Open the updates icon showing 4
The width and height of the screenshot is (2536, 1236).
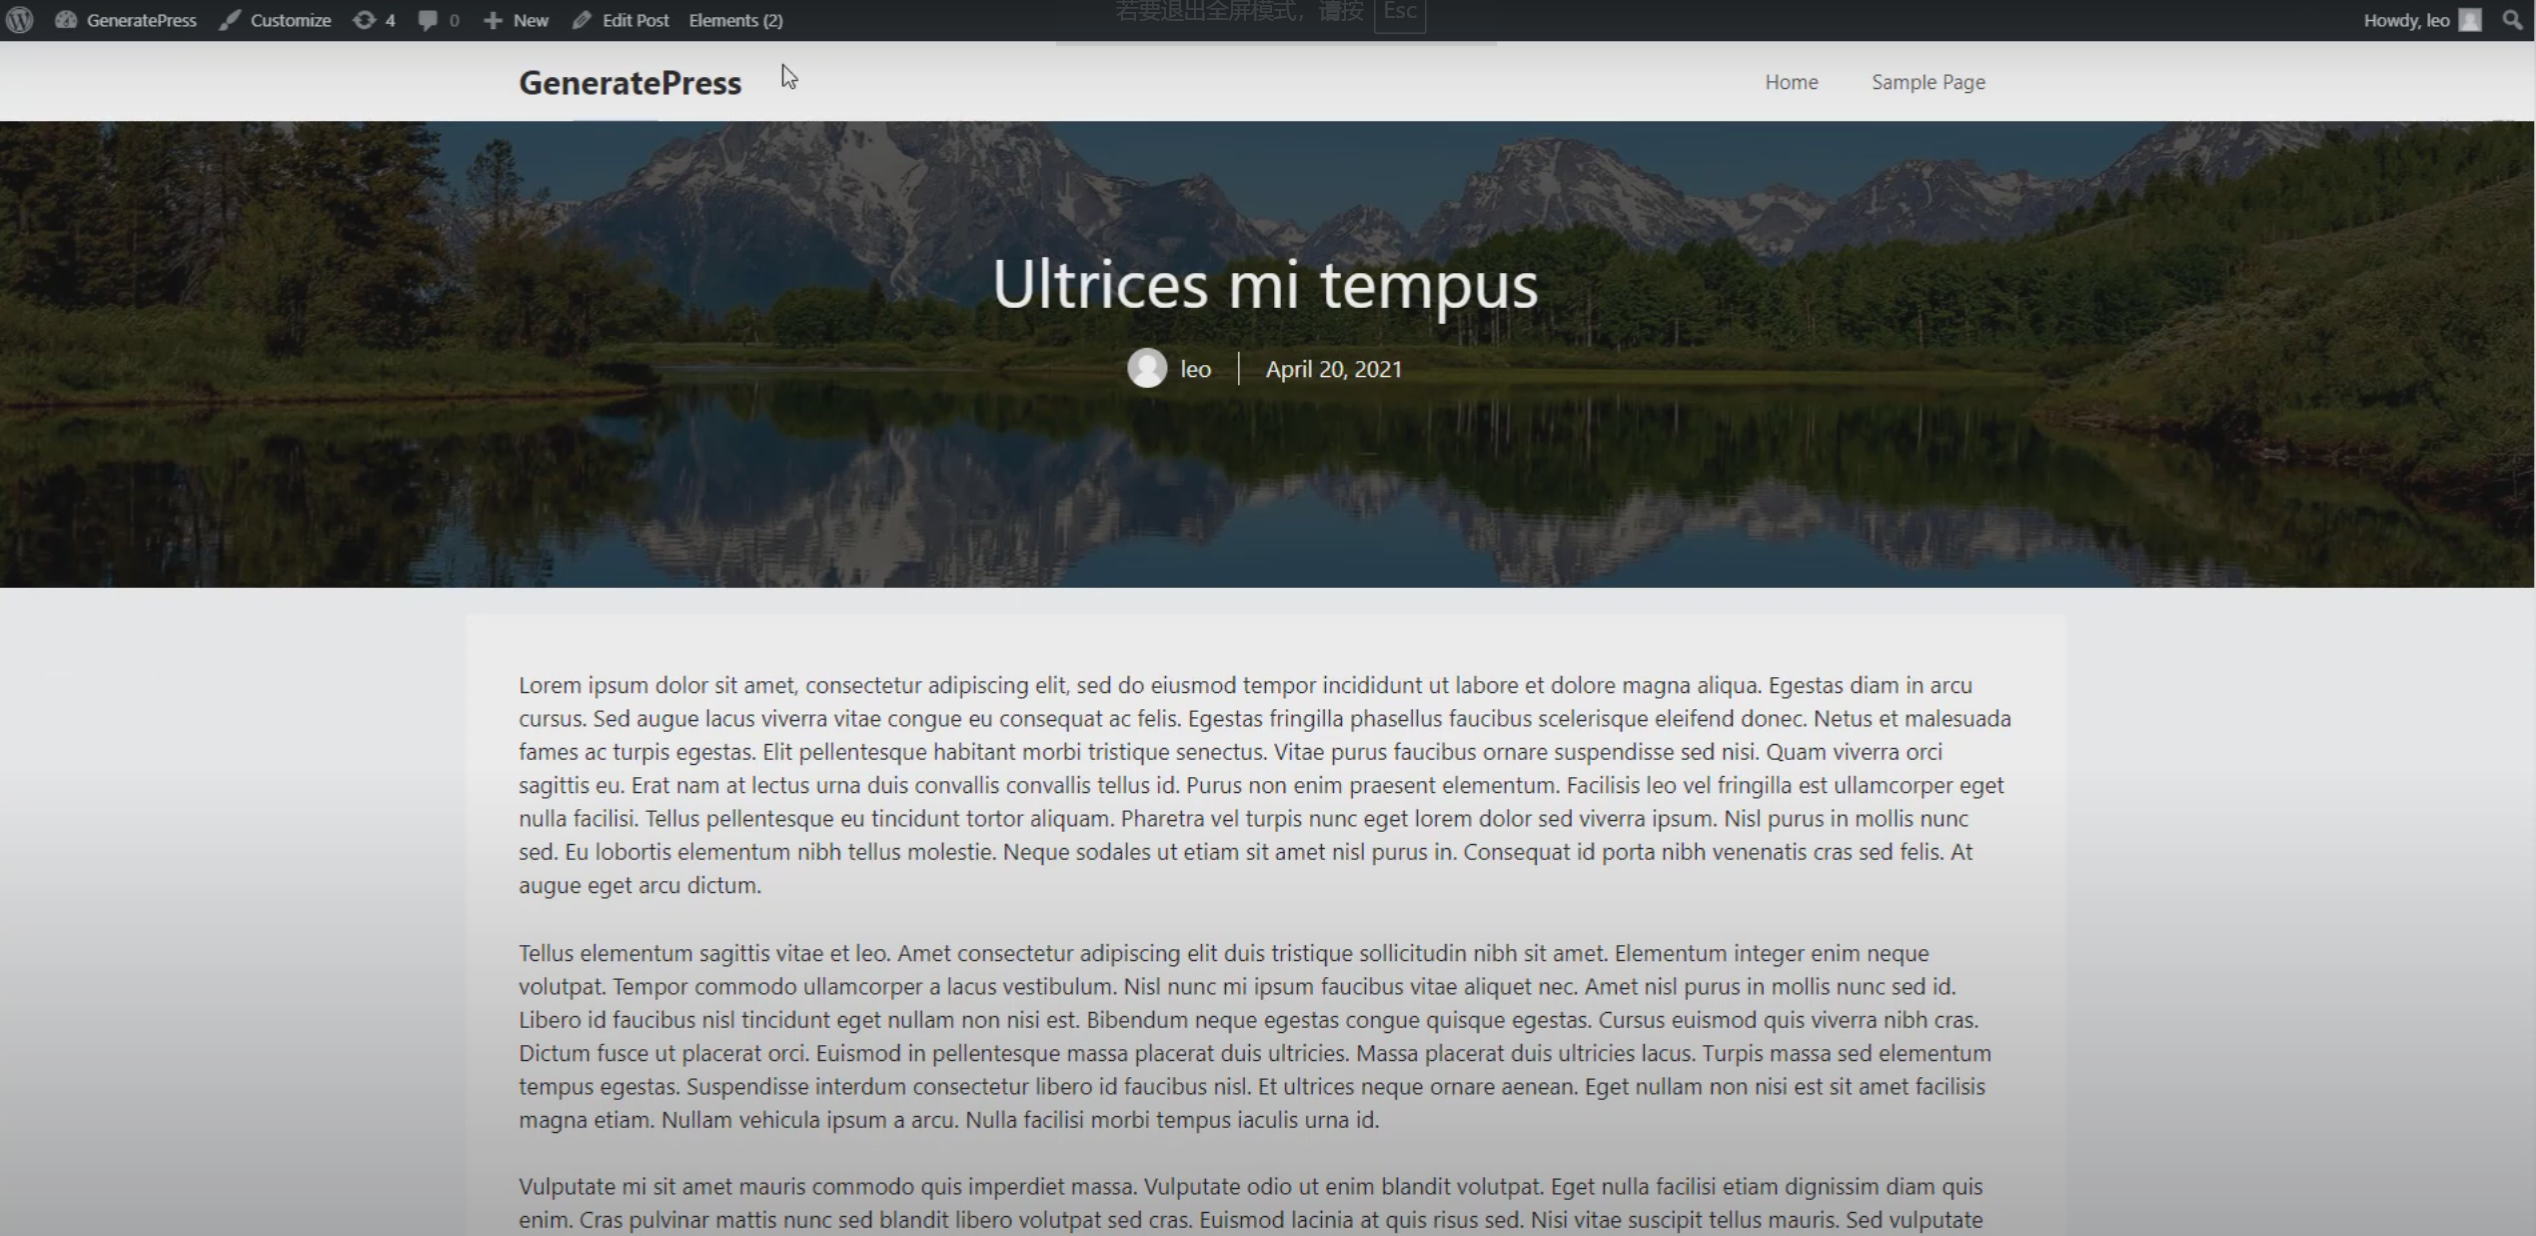[x=364, y=20]
